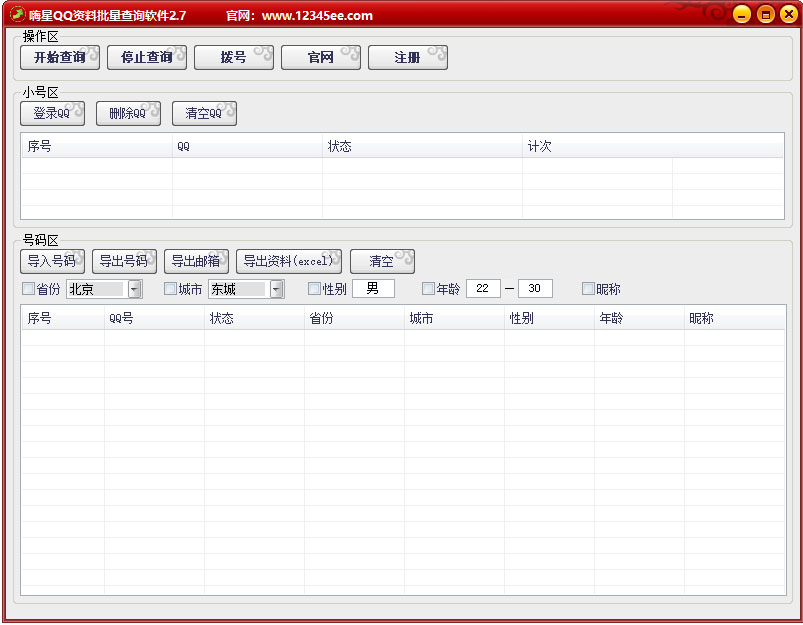Click the minimum age field showing 22
This screenshot has width=803, height=625.
pos(483,289)
